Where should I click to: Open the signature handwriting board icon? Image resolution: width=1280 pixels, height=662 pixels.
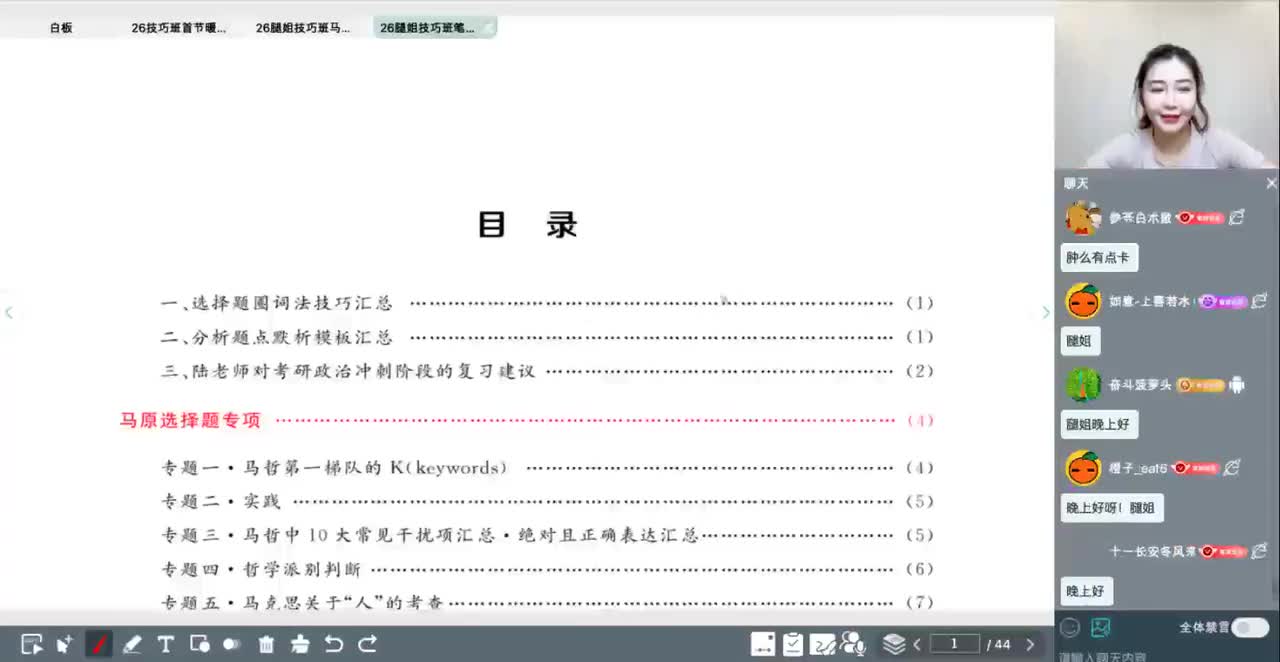point(823,644)
